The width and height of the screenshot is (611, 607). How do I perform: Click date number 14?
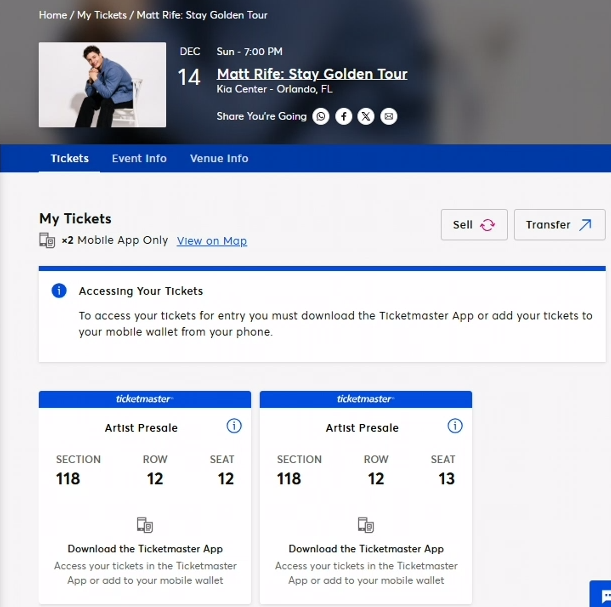(189, 77)
